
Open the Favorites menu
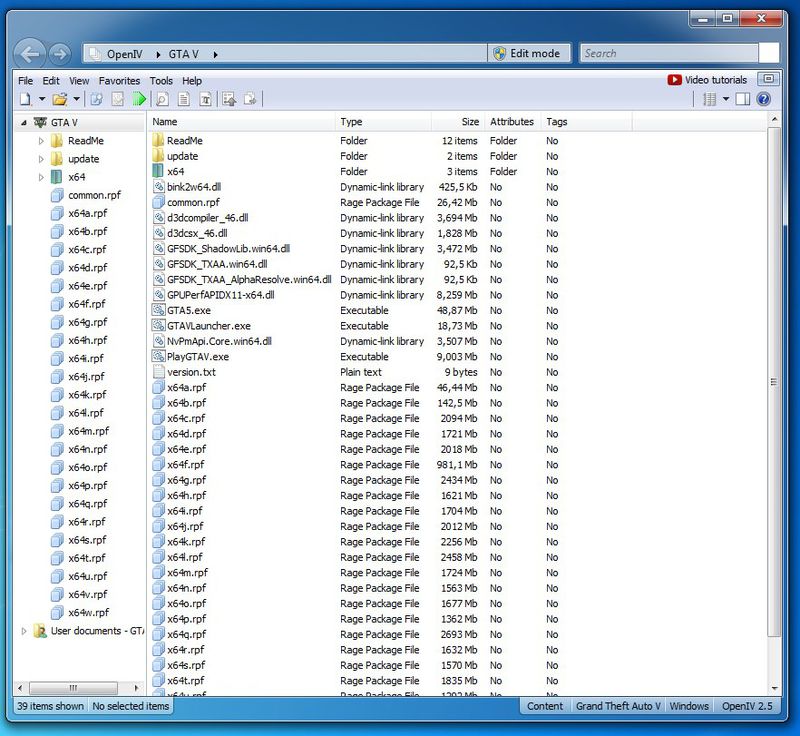click(x=119, y=81)
